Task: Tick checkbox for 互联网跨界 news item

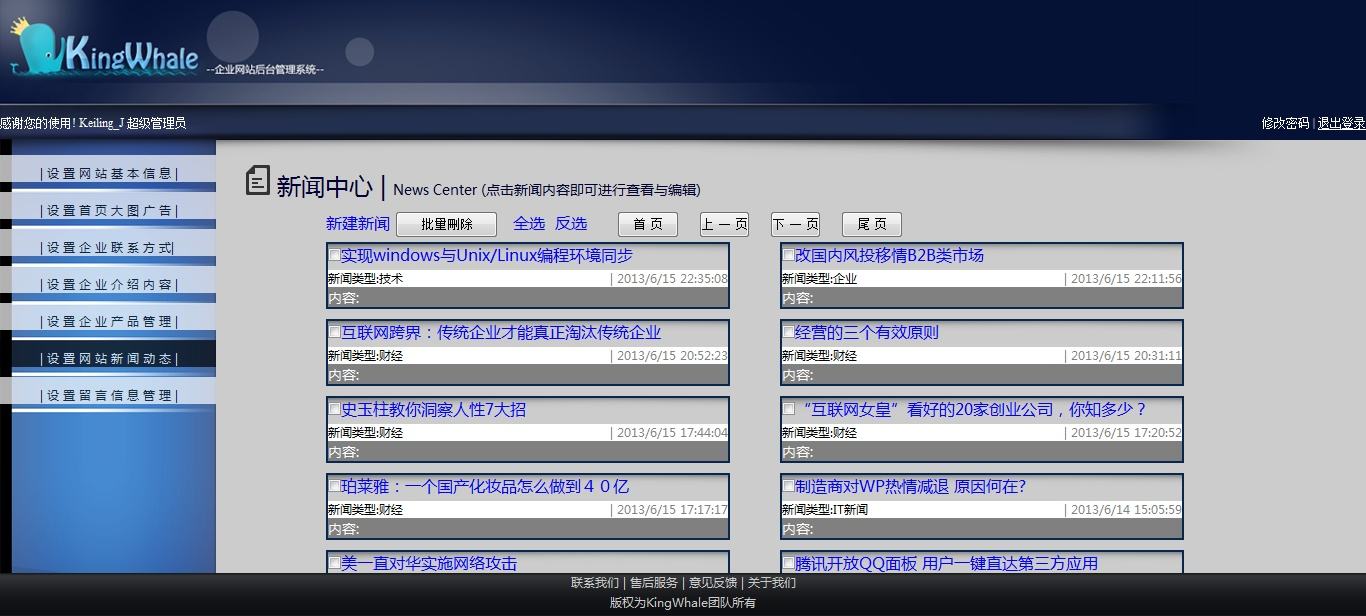Action: pos(334,332)
